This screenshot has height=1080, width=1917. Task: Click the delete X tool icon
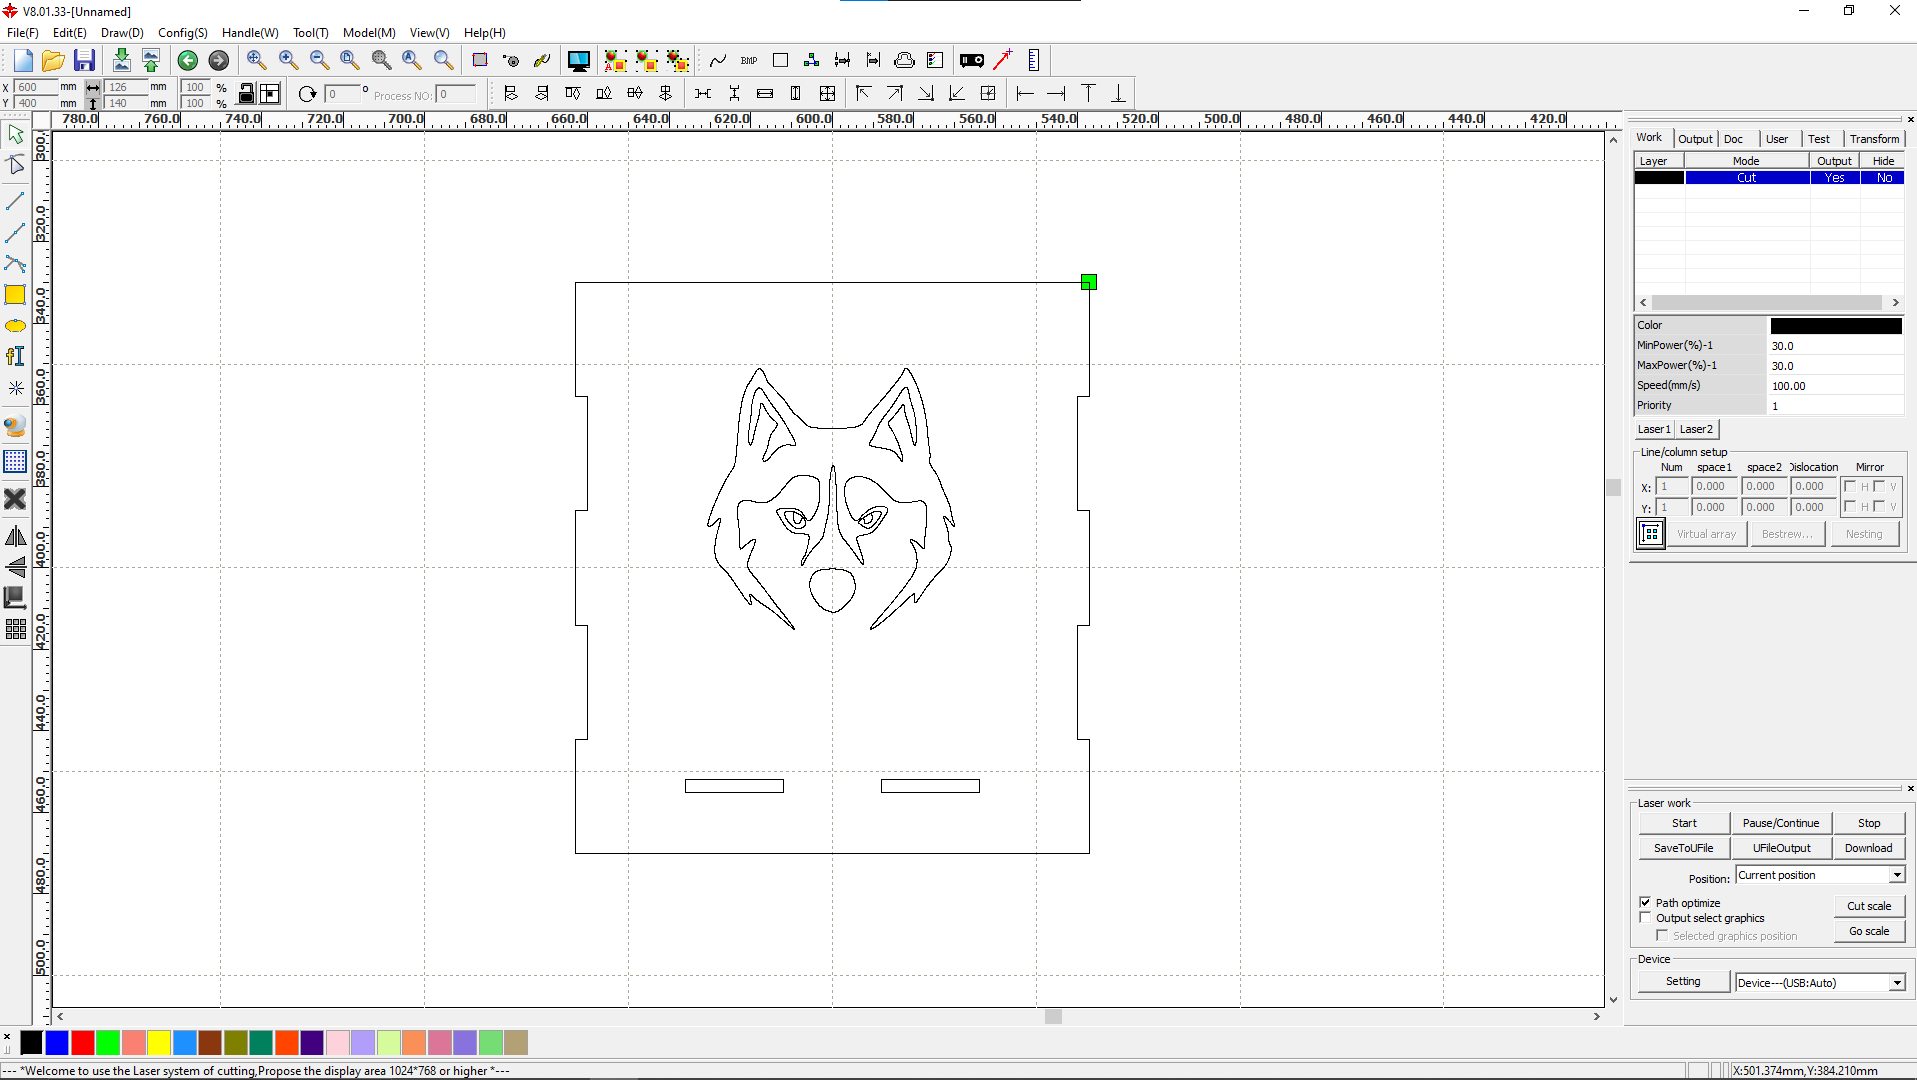pyautogui.click(x=15, y=499)
